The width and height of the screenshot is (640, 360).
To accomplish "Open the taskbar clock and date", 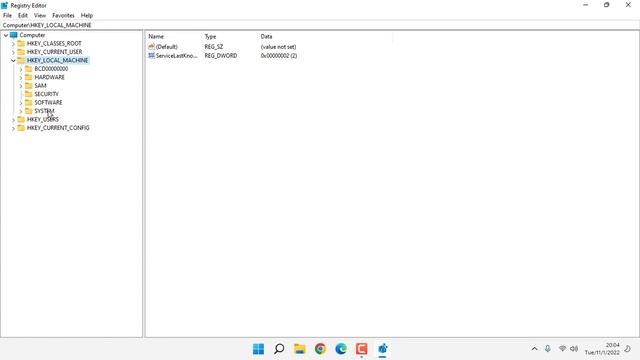I will (602, 349).
